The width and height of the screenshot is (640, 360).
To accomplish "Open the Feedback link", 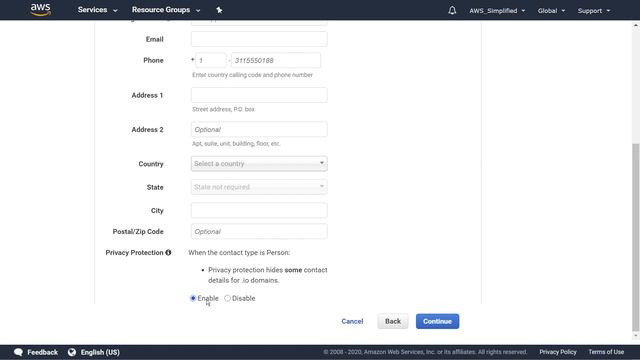I will (42, 352).
